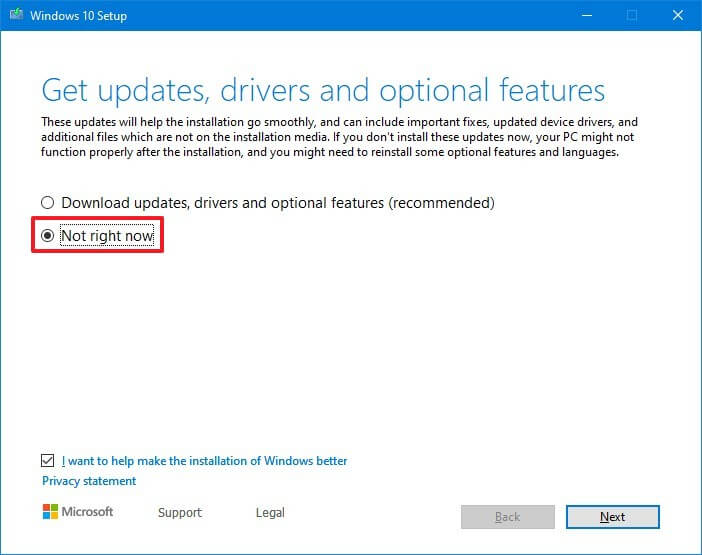
Task: Click the updates description paragraph text
Action: point(340,137)
